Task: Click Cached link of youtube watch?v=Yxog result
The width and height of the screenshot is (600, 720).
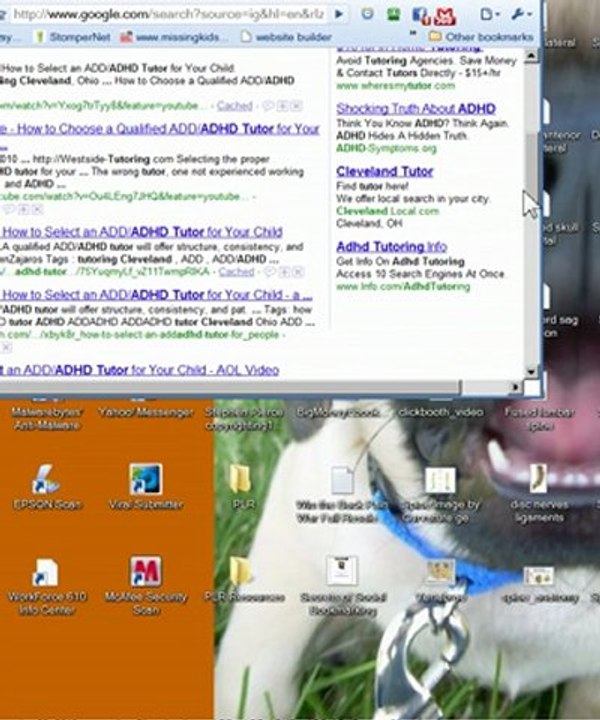Action: pyautogui.click(x=235, y=106)
